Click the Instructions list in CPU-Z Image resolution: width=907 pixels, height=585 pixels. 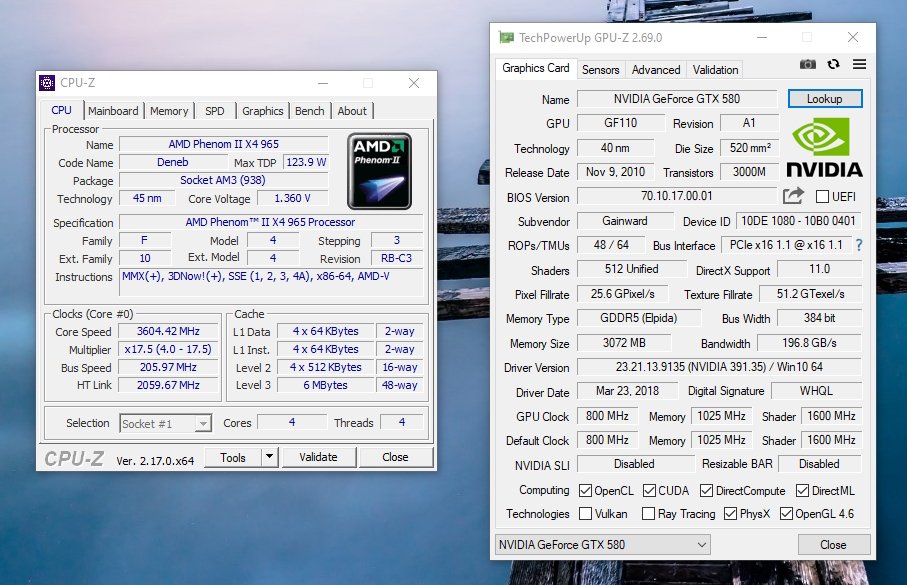pos(271,283)
